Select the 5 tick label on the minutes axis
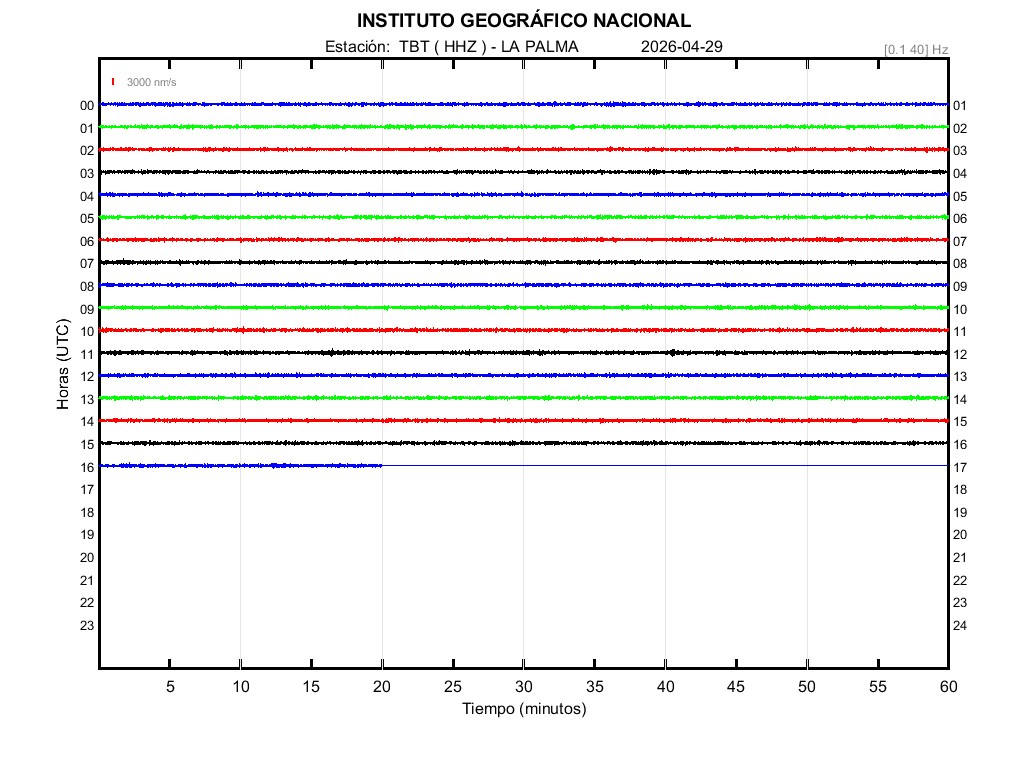The width and height of the screenshot is (1024, 768). [170, 686]
